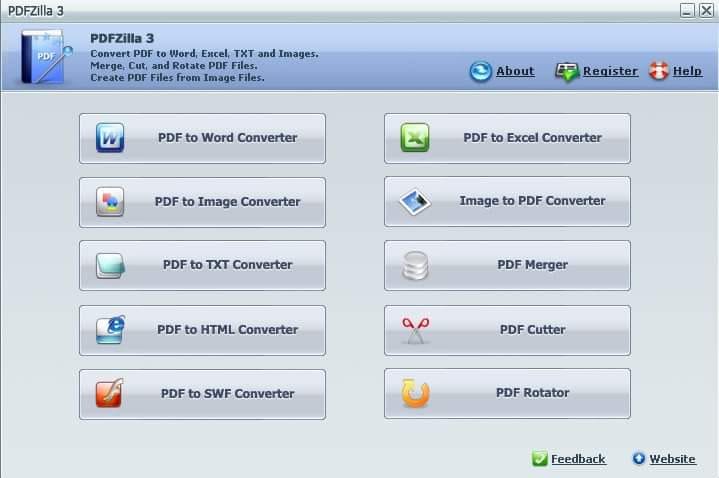Viewport: 719px width, 478px height.
Task: Open the PDF to Excel Converter
Action: click(x=507, y=138)
